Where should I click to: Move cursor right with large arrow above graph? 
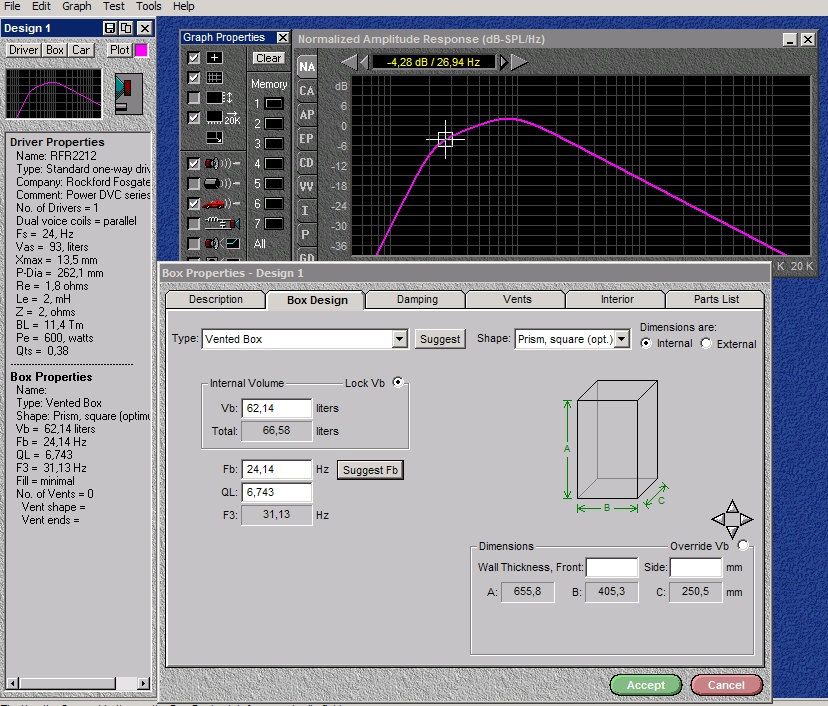tap(520, 62)
